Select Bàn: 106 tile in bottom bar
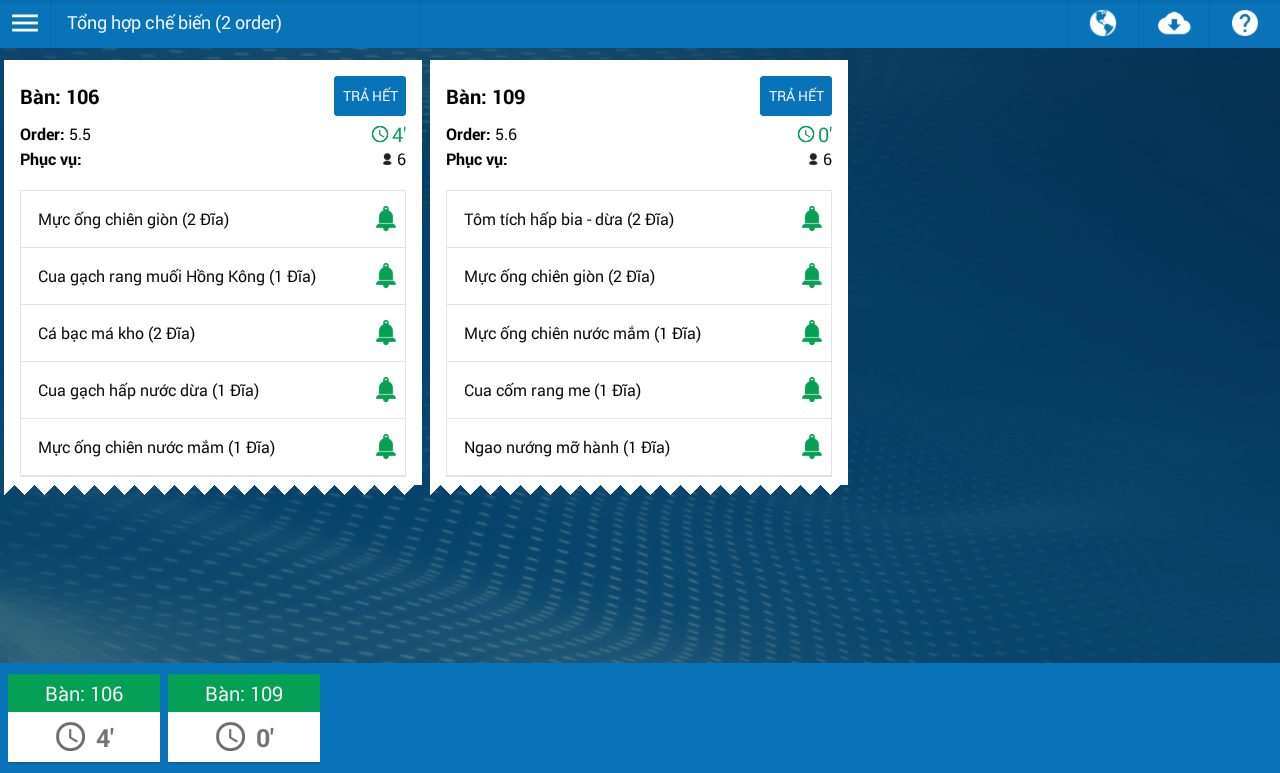1280x773 pixels. [84, 718]
